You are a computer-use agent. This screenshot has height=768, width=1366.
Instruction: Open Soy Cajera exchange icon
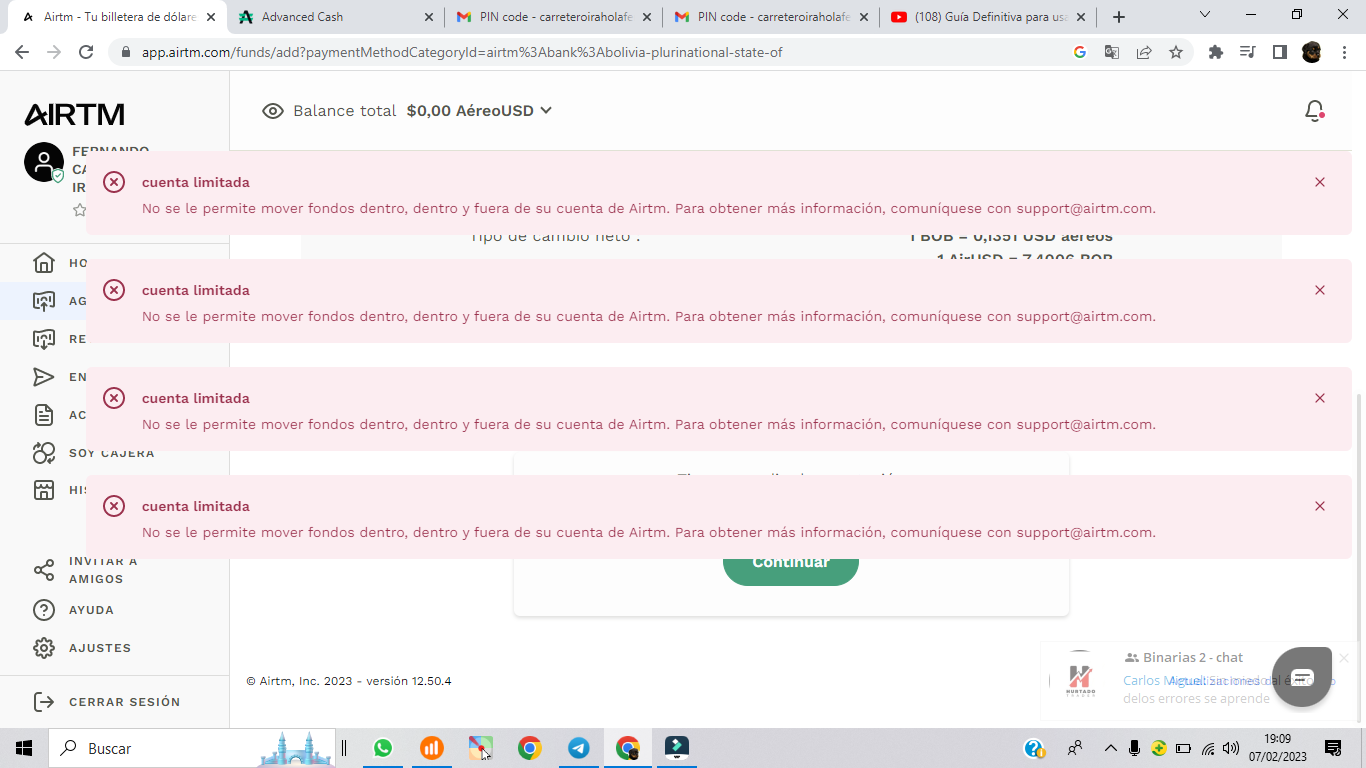pyautogui.click(x=44, y=453)
